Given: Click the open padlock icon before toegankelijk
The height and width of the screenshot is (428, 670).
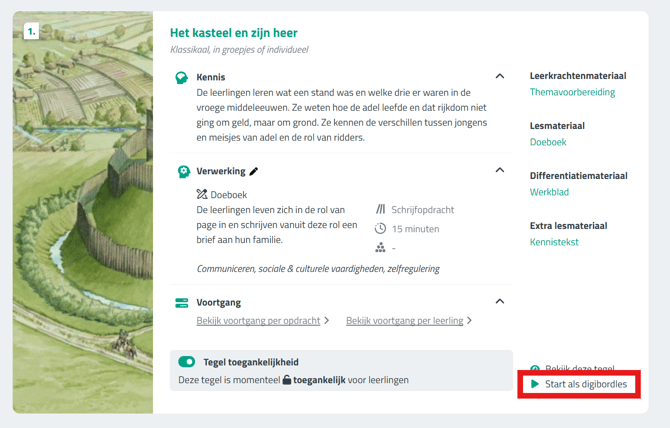Looking at the screenshot, I should (x=287, y=380).
